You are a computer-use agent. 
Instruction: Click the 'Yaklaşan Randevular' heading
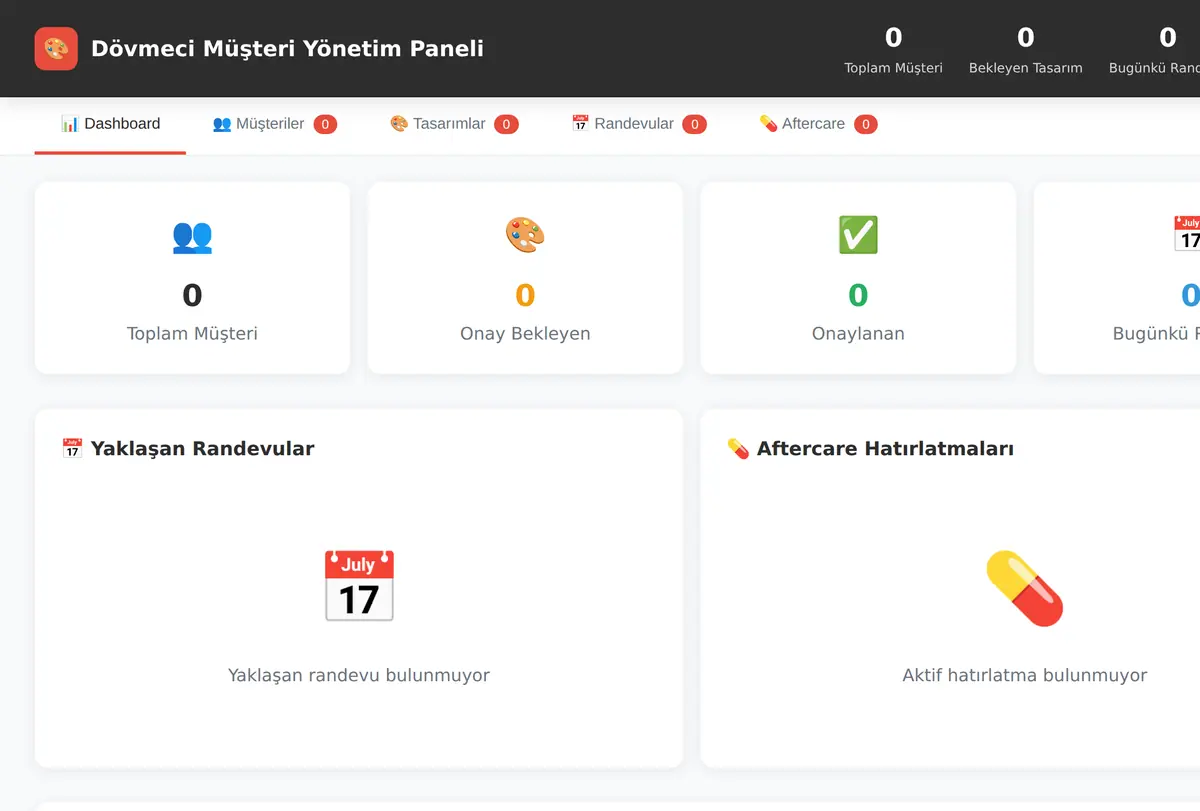(203, 449)
